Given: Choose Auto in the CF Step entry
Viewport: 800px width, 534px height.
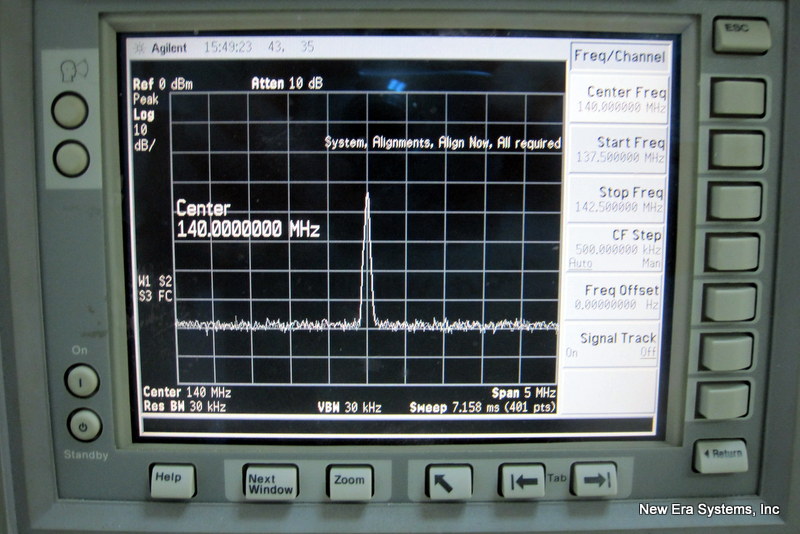Looking at the screenshot, I should (x=580, y=264).
